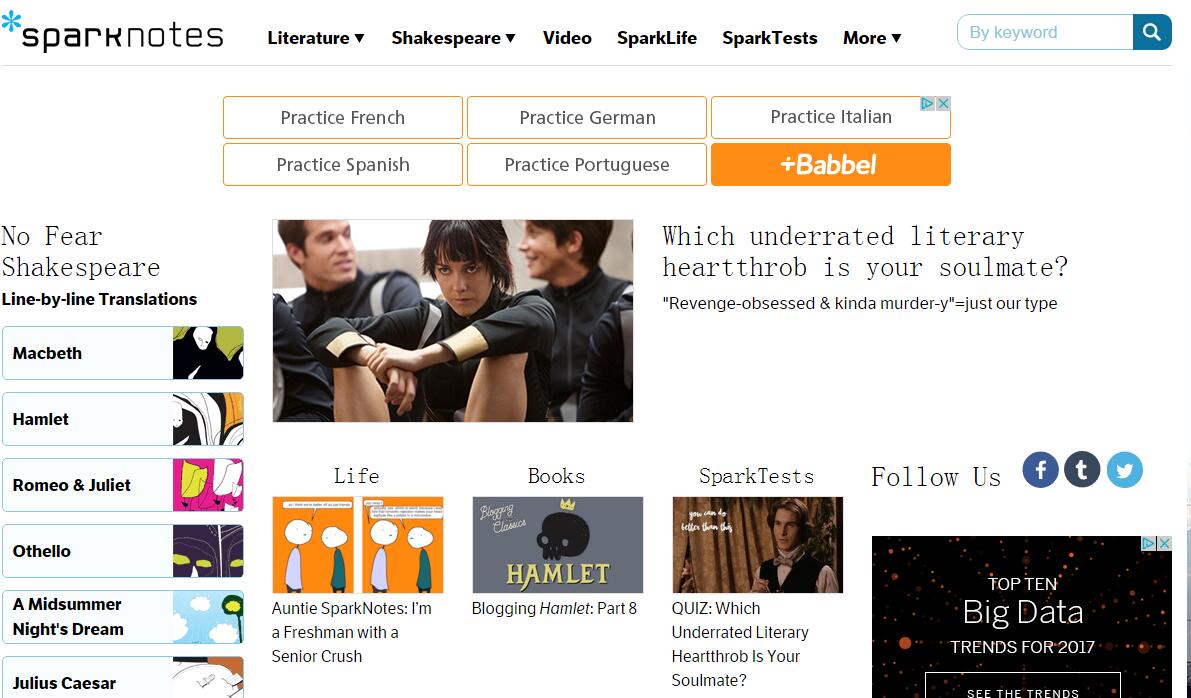This screenshot has height=698, width=1191.
Task: Click A Midsummer Night's Dream art thumbnail
Action: (x=208, y=617)
